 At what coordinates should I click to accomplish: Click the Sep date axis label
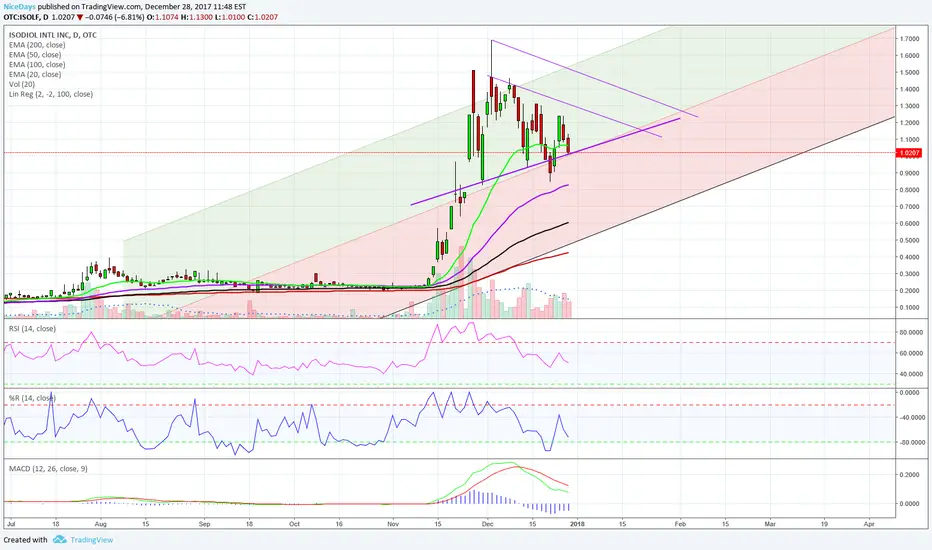[204, 524]
